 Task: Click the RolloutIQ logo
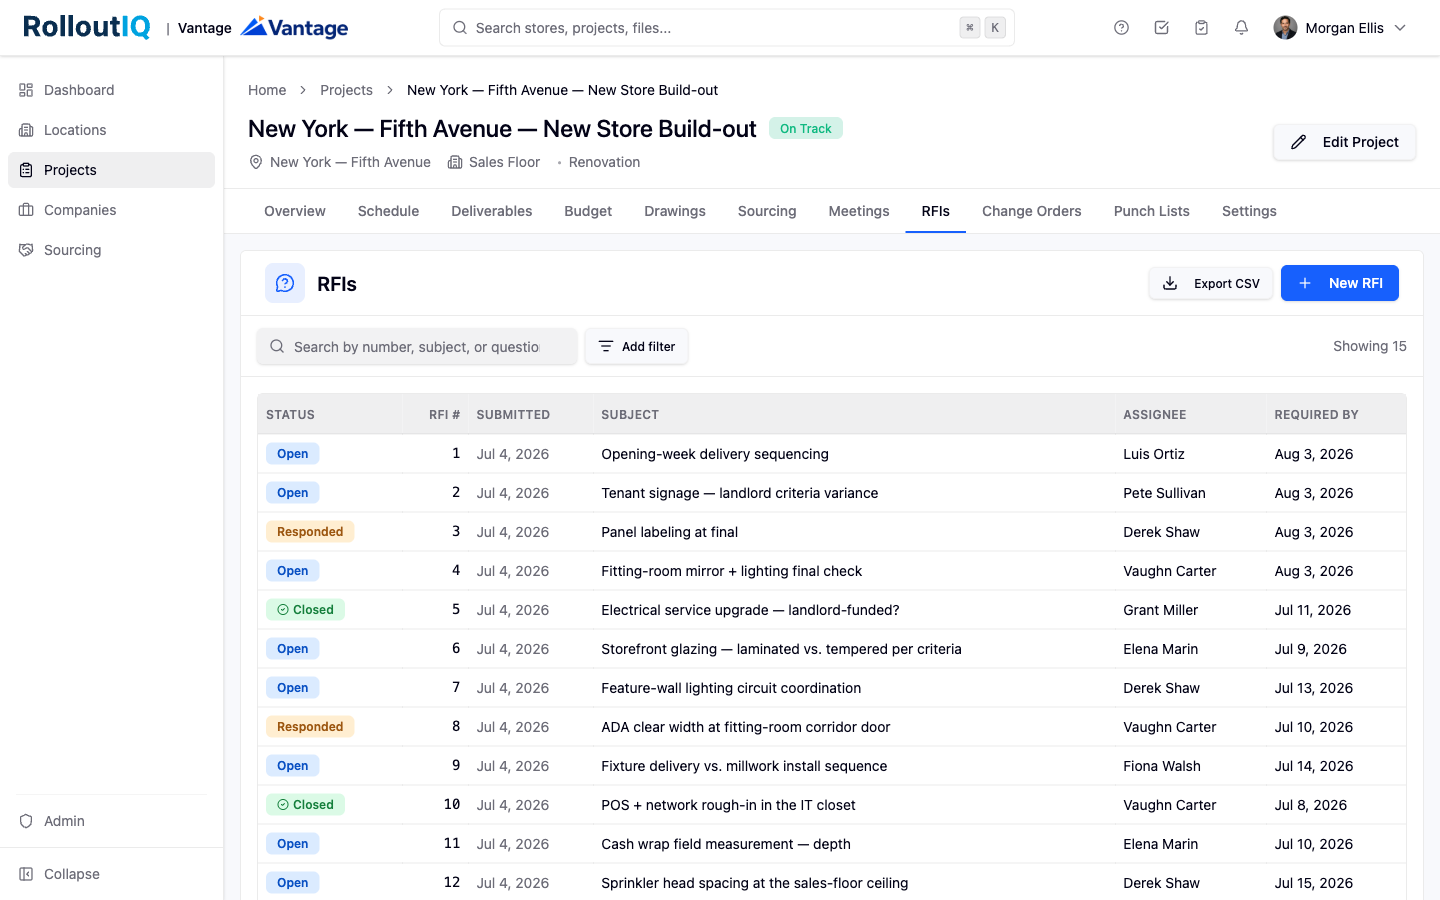coord(87,27)
